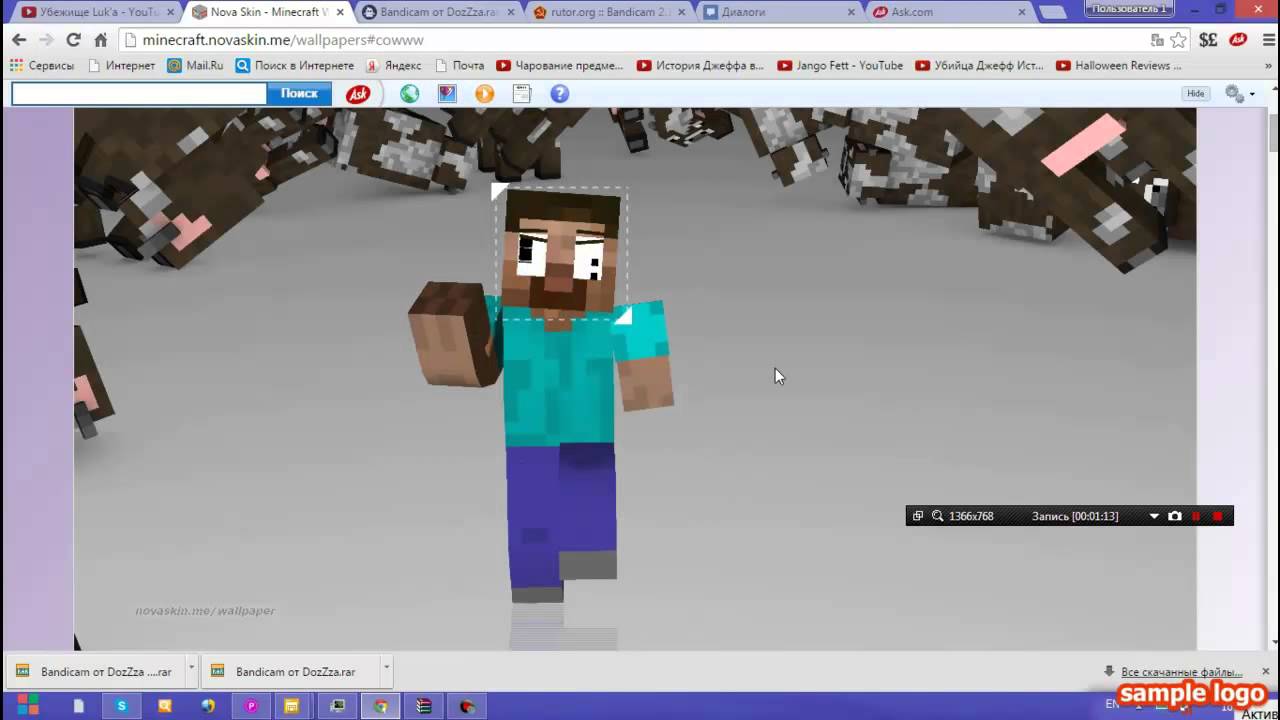Close the downloads bar
This screenshot has width=1280, height=720.
1265,671
